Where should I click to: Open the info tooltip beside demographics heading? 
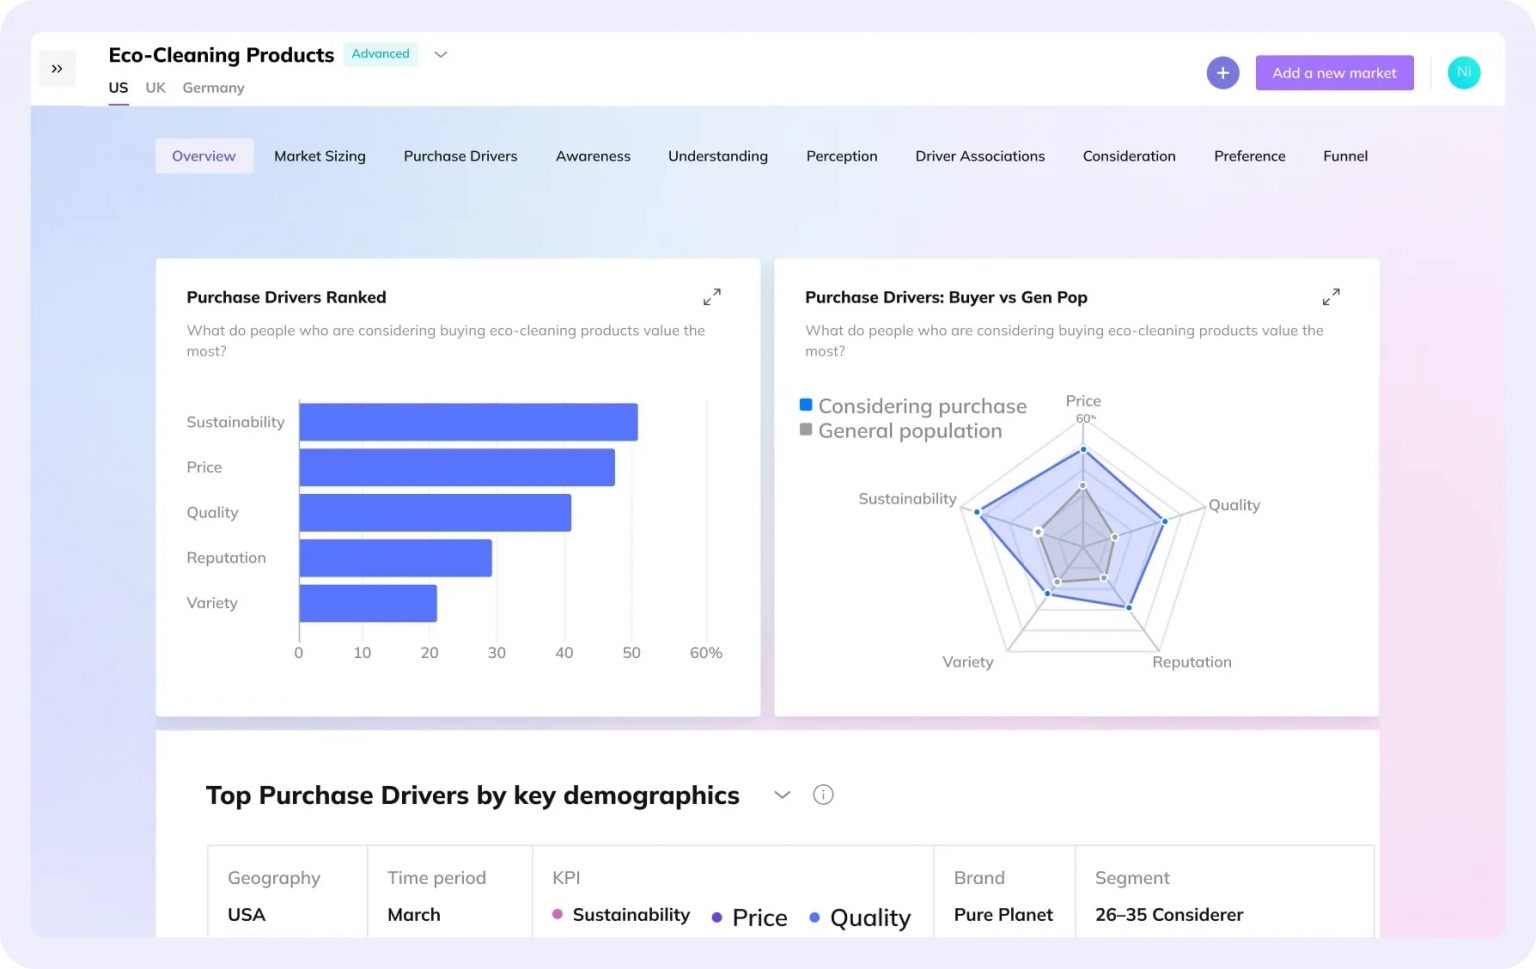pos(823,794)
